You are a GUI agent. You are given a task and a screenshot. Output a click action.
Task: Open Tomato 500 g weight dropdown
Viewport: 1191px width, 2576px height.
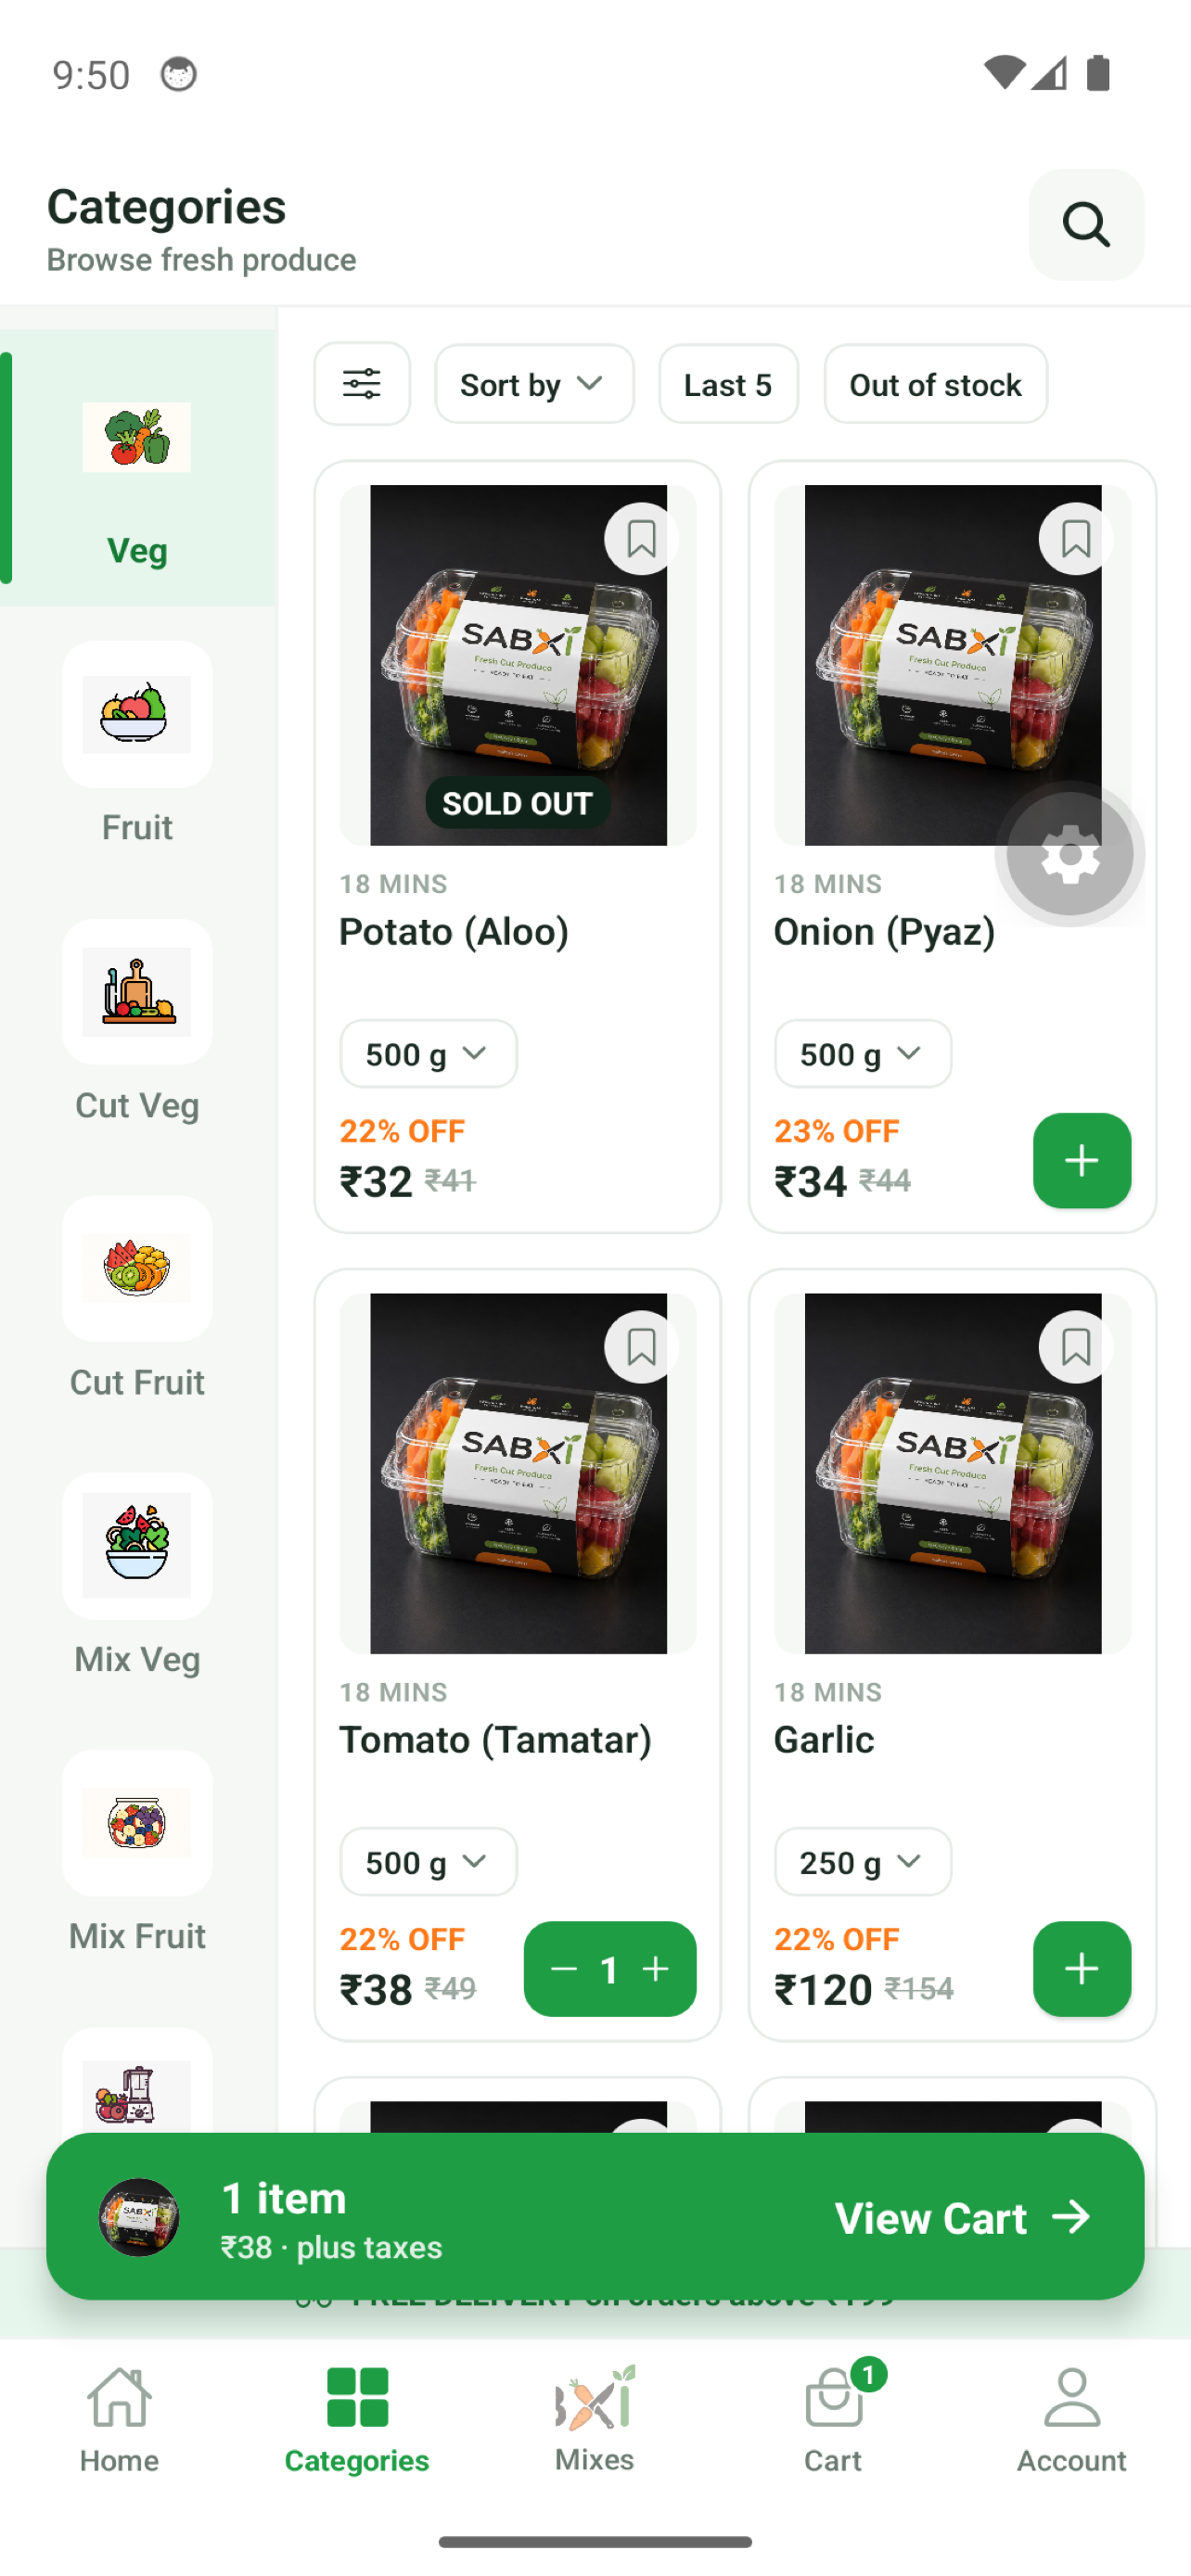tap(428, 1861)
